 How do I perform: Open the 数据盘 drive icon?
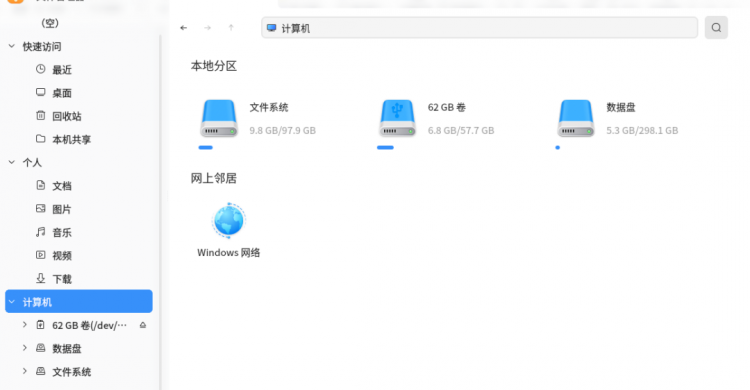(x=576, y=118)
